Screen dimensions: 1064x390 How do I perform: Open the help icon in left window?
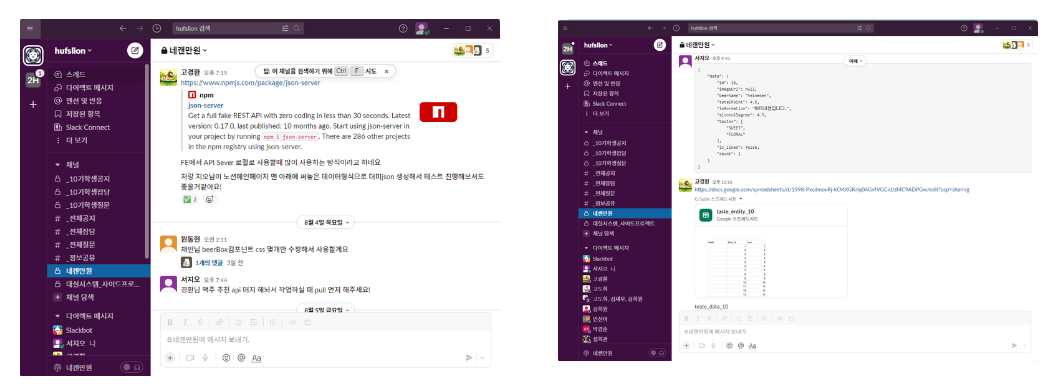click(403, 28)
